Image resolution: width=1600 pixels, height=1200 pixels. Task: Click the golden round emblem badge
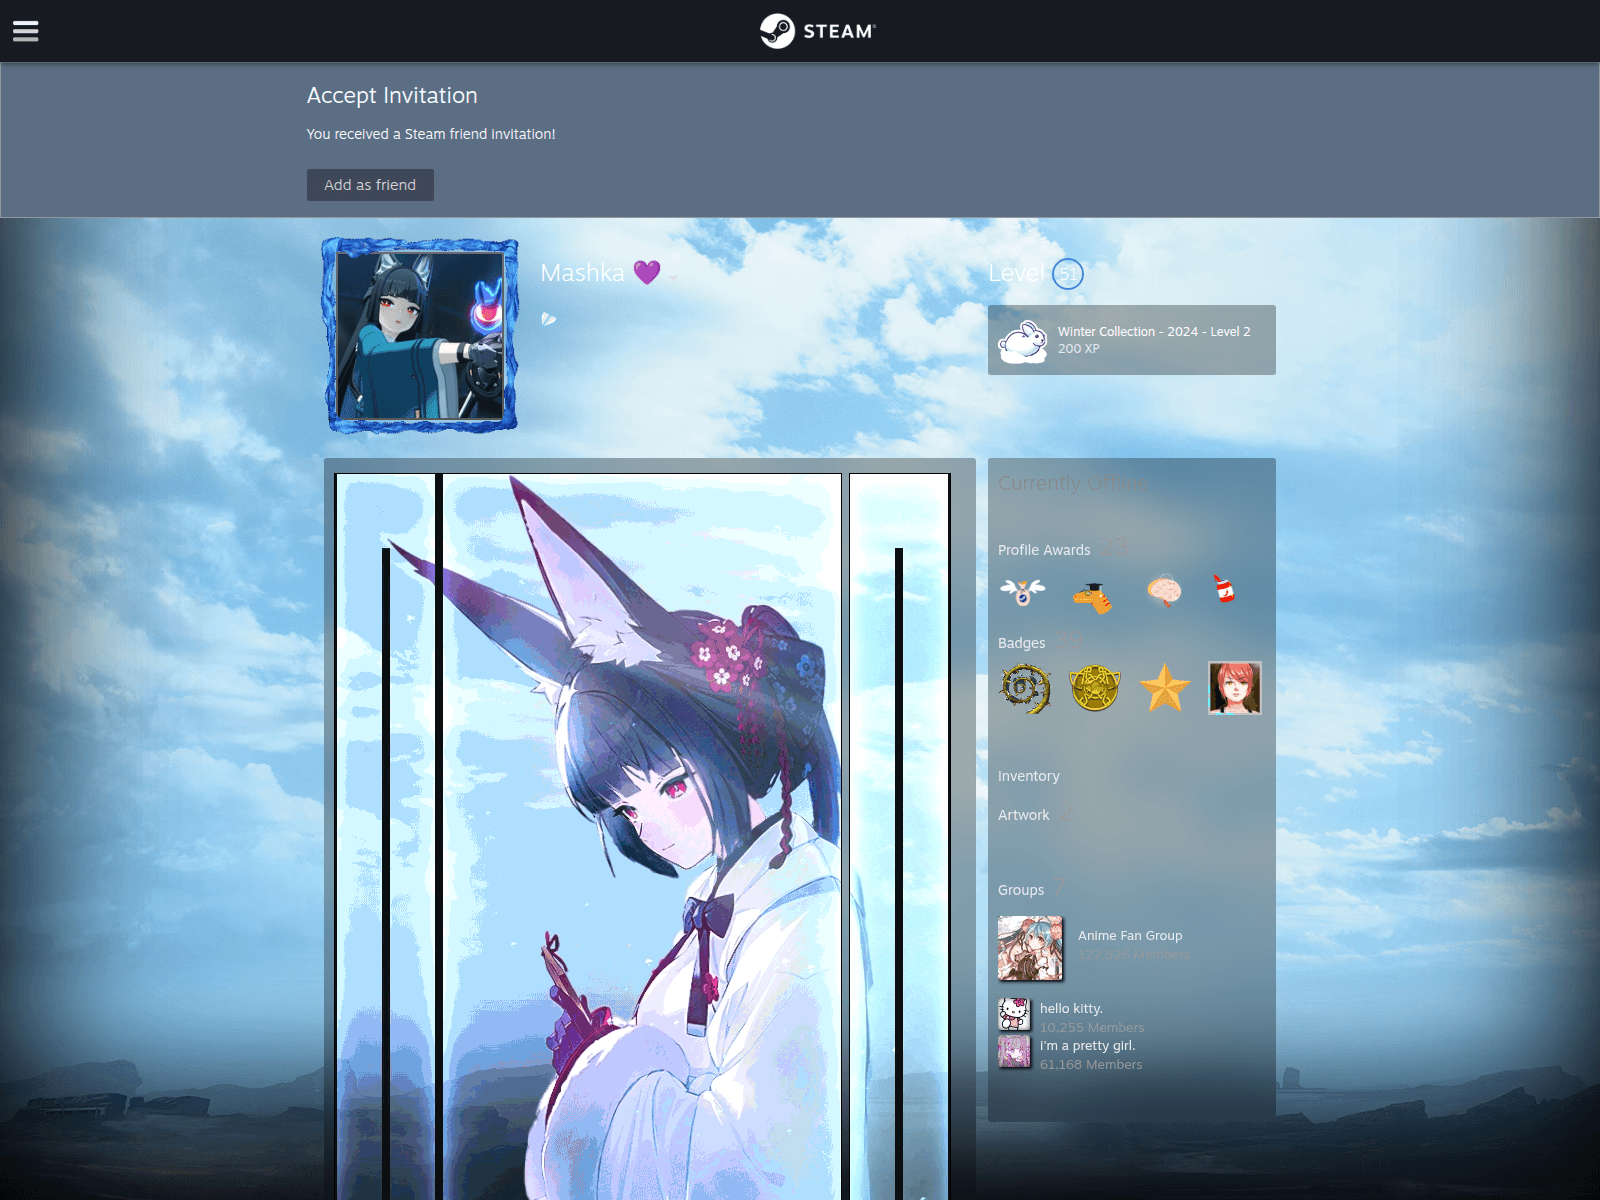point(1095,688)
